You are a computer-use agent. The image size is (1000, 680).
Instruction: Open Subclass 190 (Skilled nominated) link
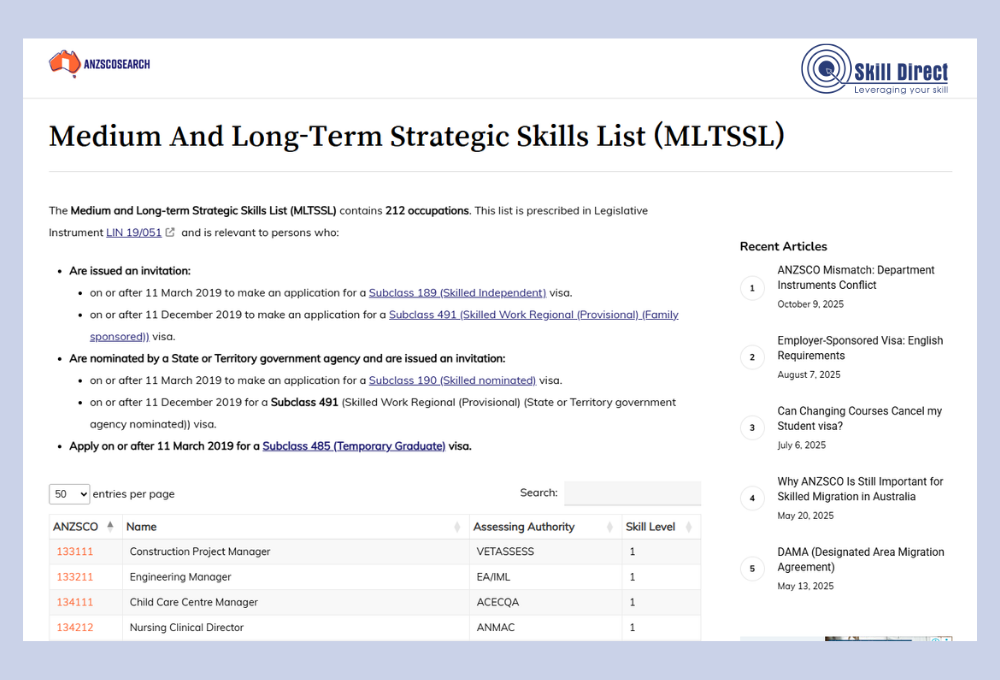pos(453,380)
